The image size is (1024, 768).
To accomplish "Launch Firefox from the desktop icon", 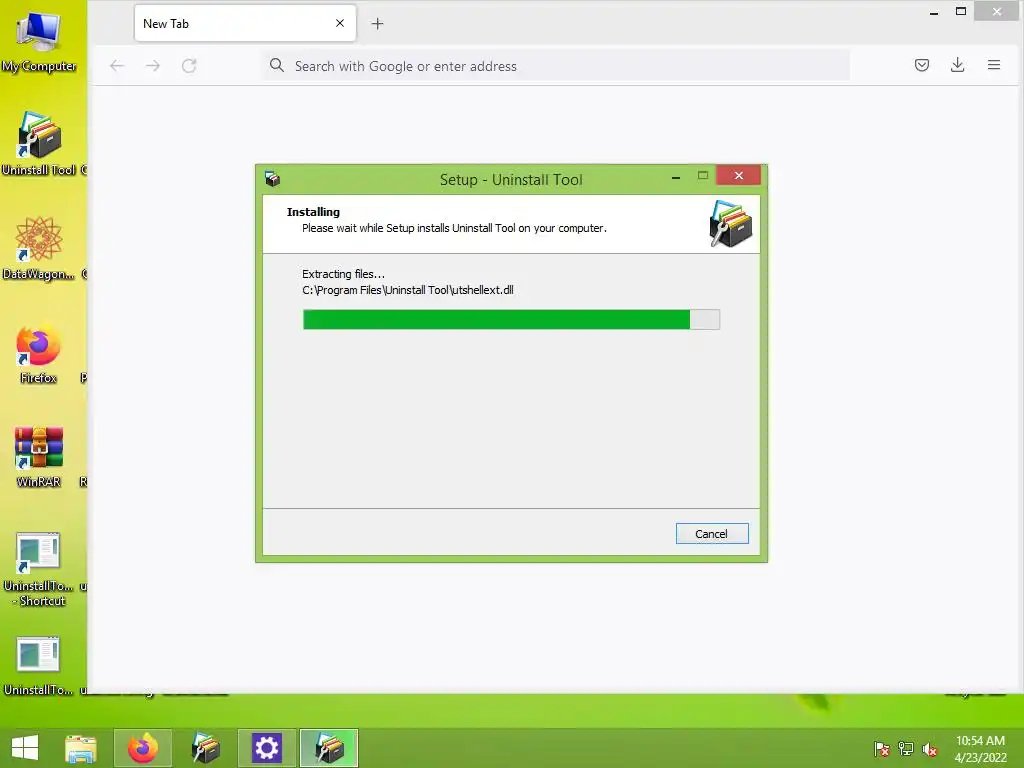I will click(x=39, y=353).
